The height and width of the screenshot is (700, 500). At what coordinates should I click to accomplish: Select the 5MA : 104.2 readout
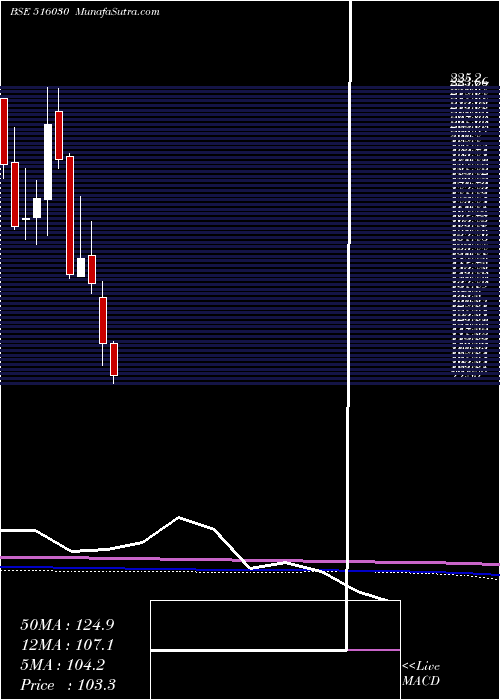62,665
